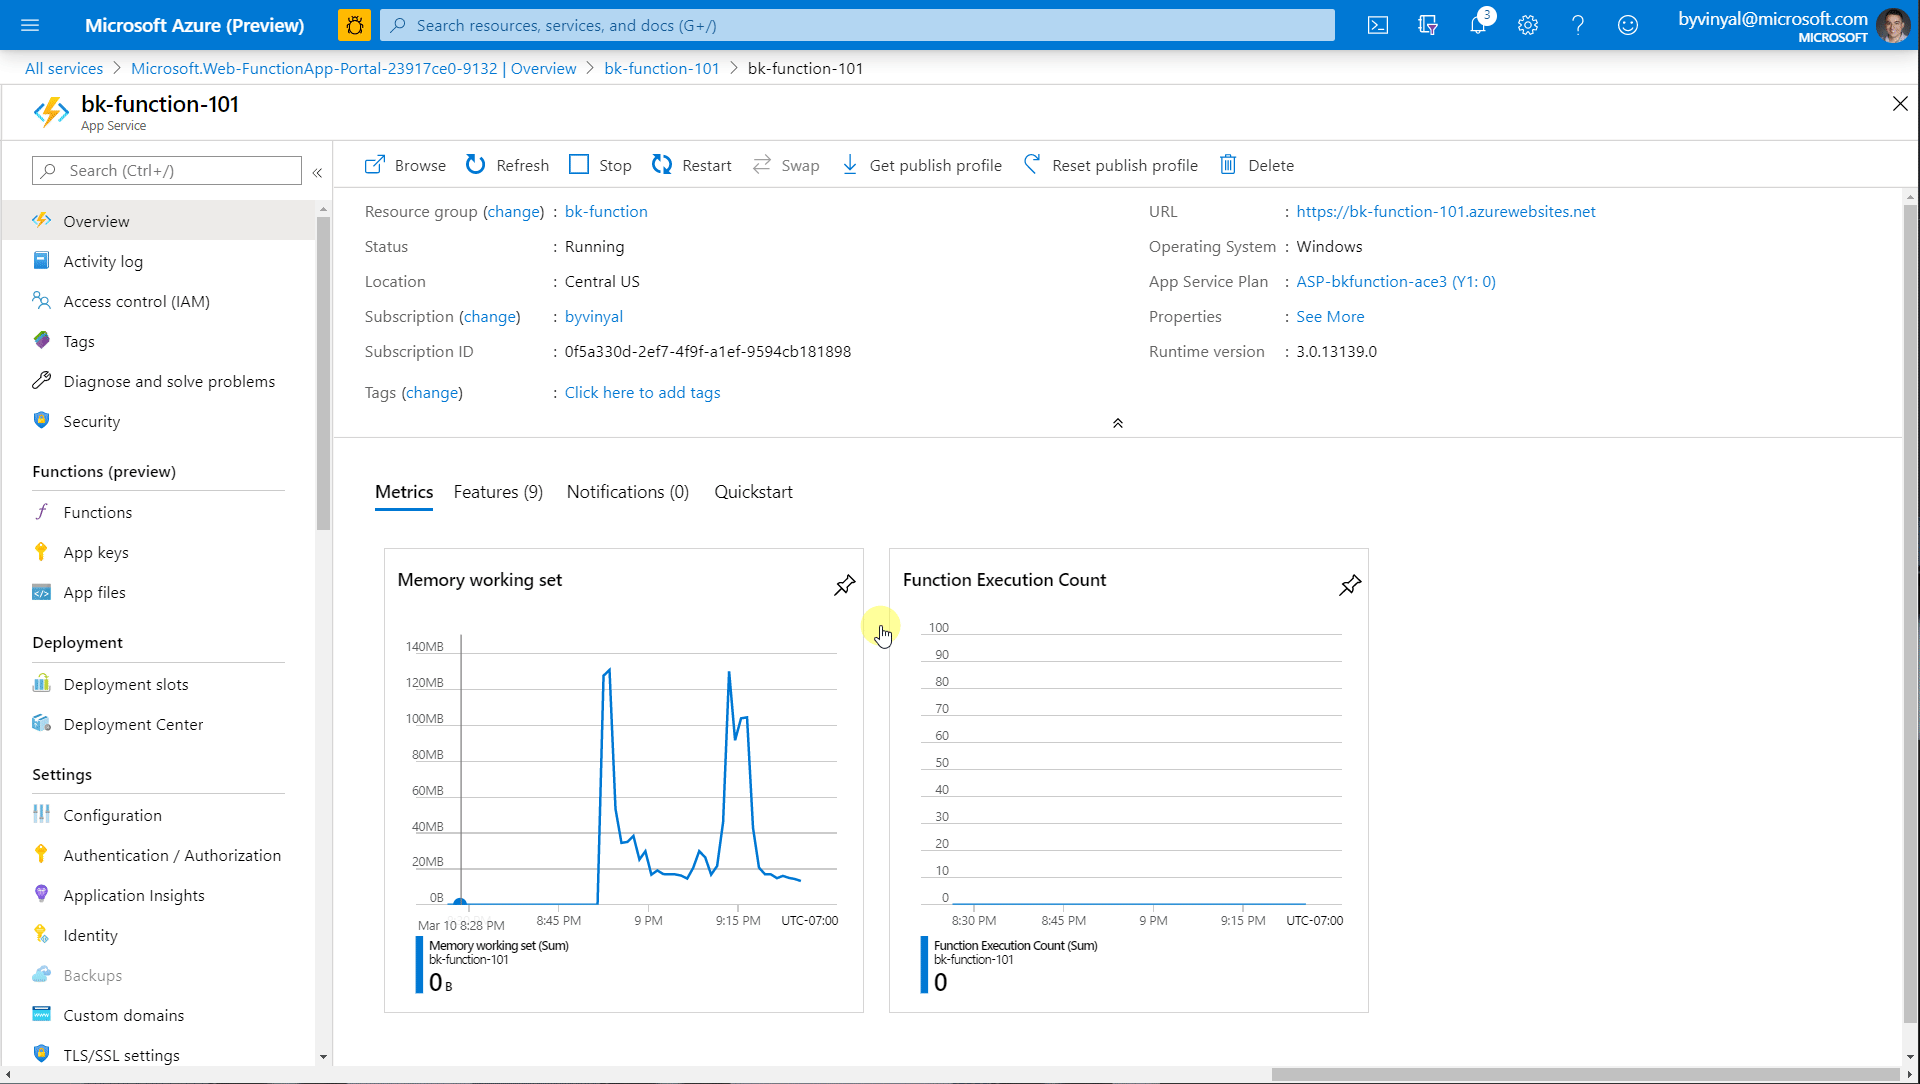This screenshot has height=1084, width=1920.
Task: Click the Restart function app icon
Action: click(662, 165)
